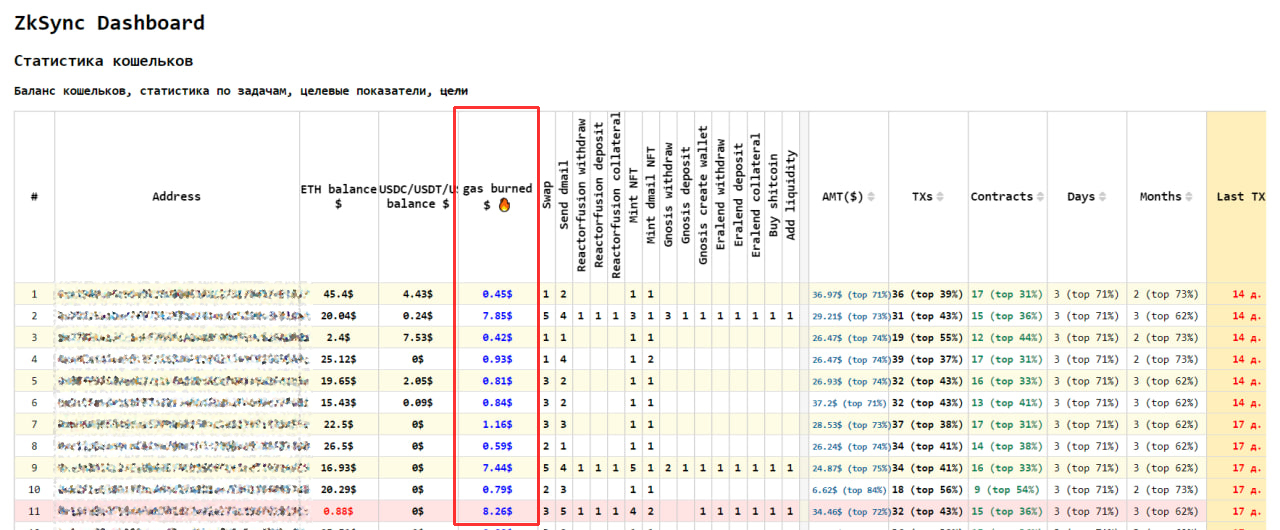Image resolution: width=1280 pixels, height=530 pixels.
Task: Sort by Contracts using its sort icon
Action: tap(1042, 197)
